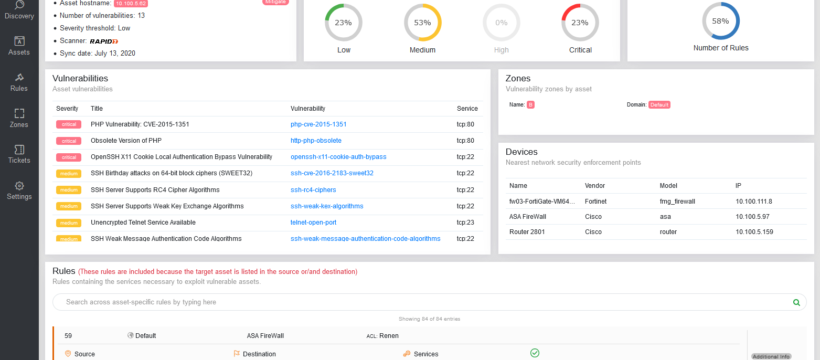The width and height of the screenshot is (820, 360).
Task: Go to Assets in sidebar
Action: pos(19,41)
